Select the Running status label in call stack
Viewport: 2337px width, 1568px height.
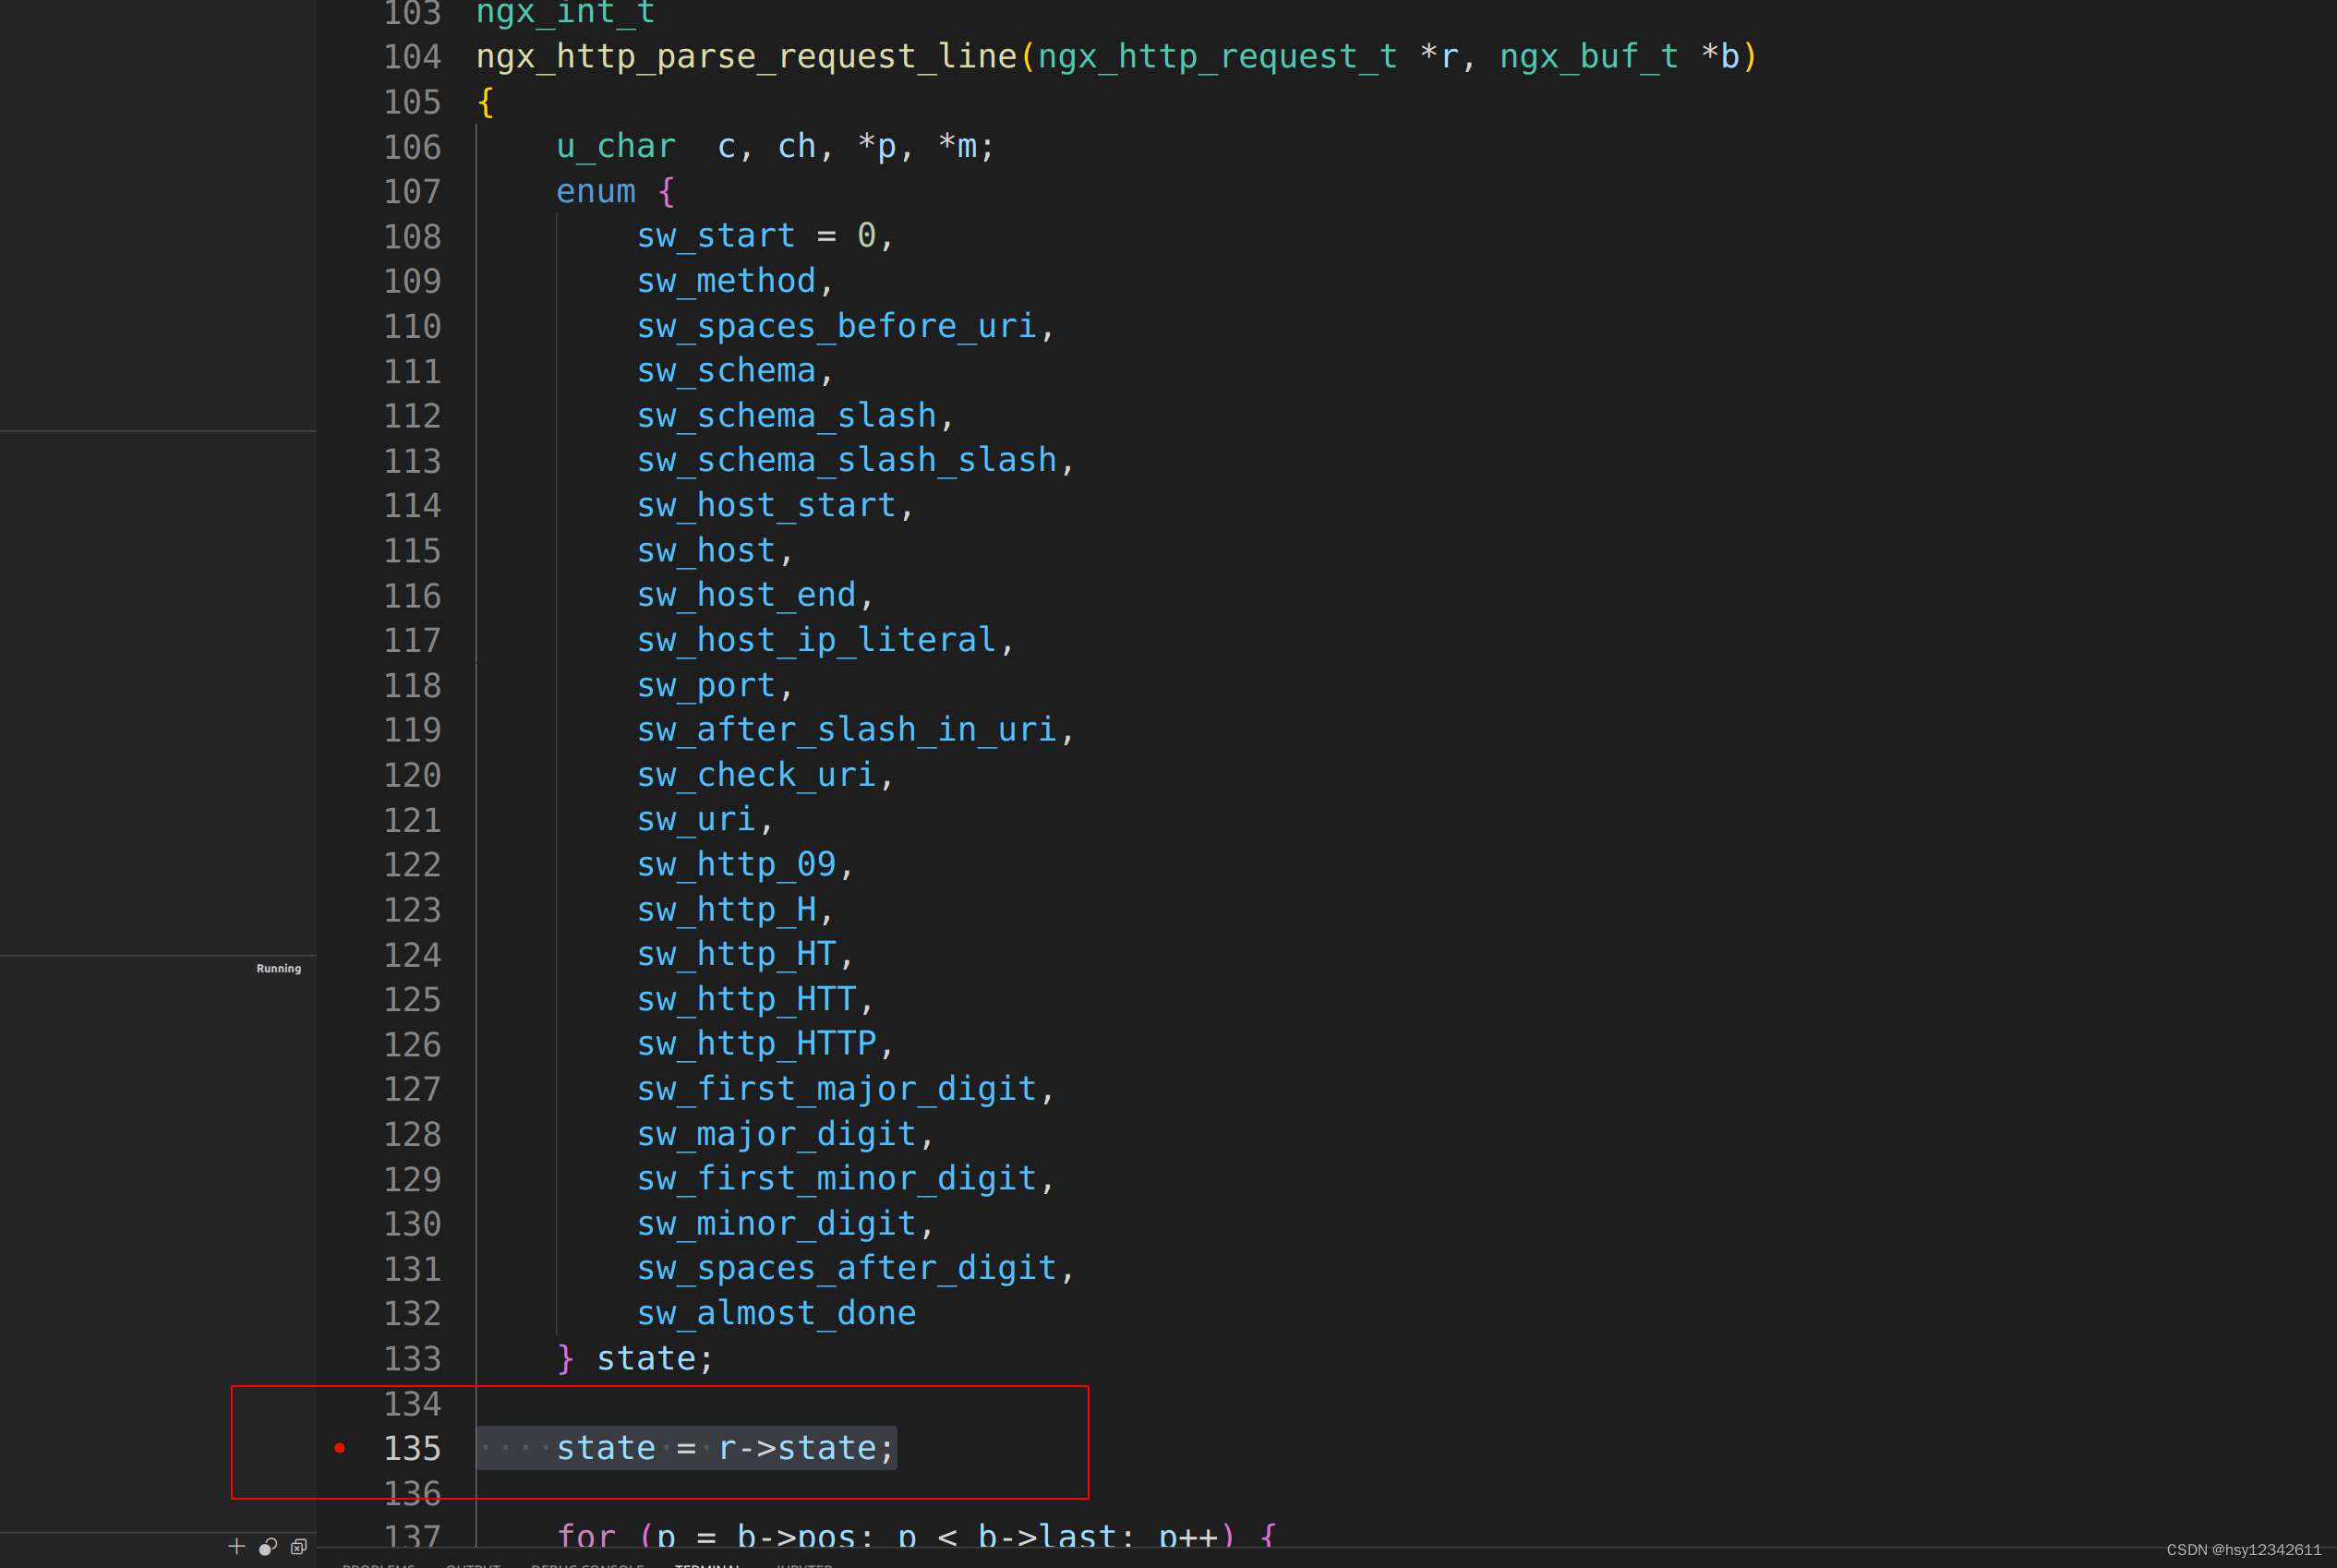(278, 968)
